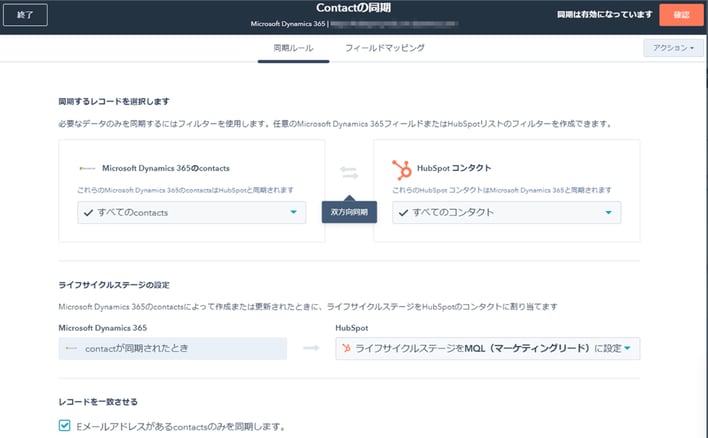The image size is (708, 438).
Task: Switch to the 同期ルール tab
Action: click(293, 48)
